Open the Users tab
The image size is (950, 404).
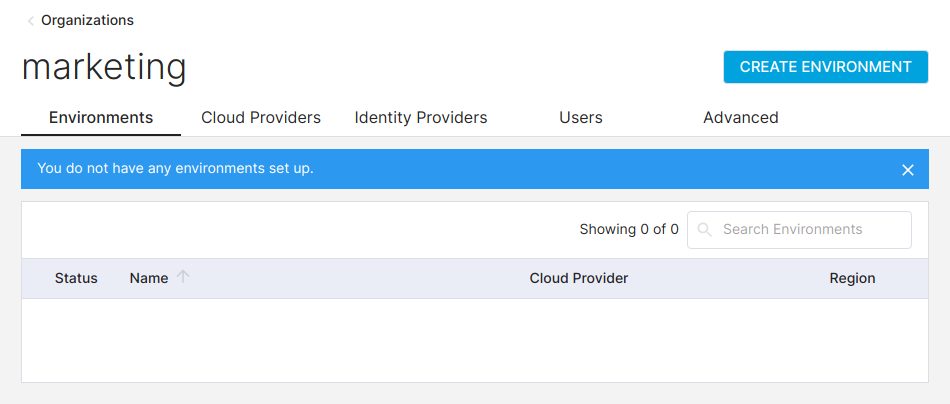click(581, 118)
